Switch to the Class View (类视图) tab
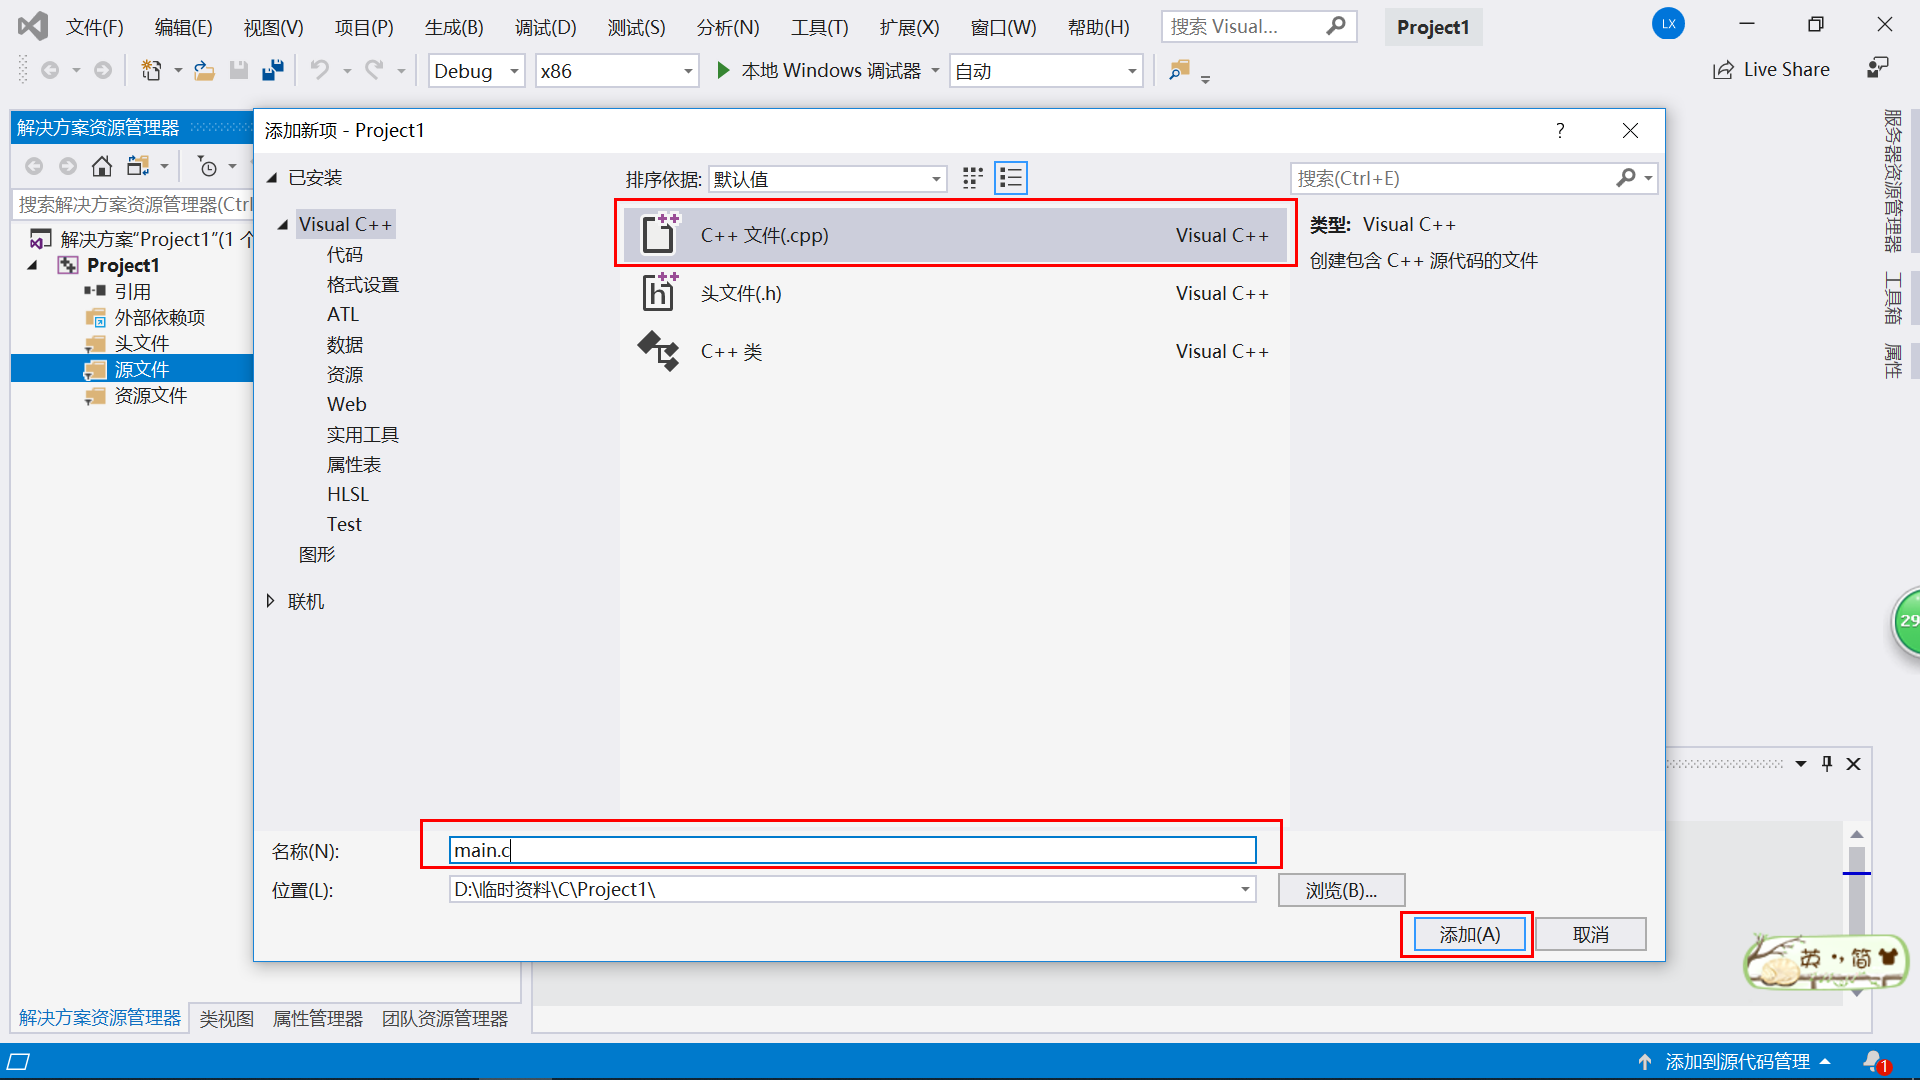 click(x=226, y=1018)
